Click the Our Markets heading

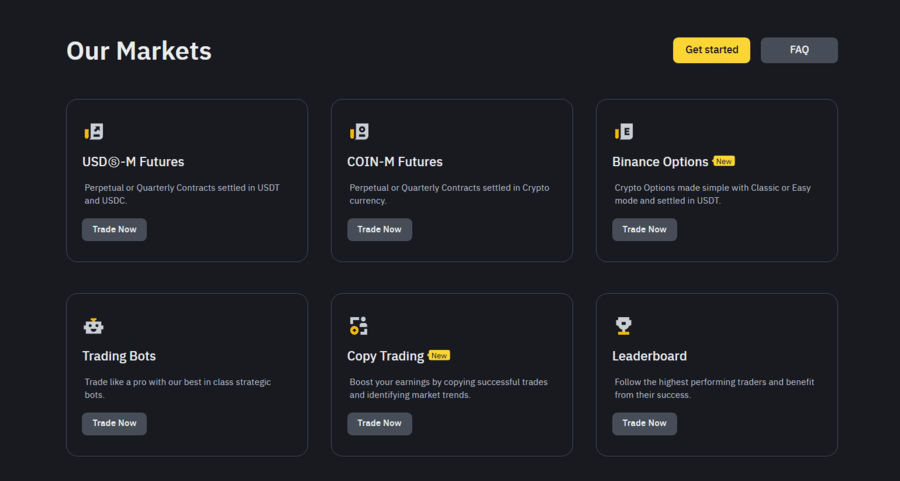point(139,51)
